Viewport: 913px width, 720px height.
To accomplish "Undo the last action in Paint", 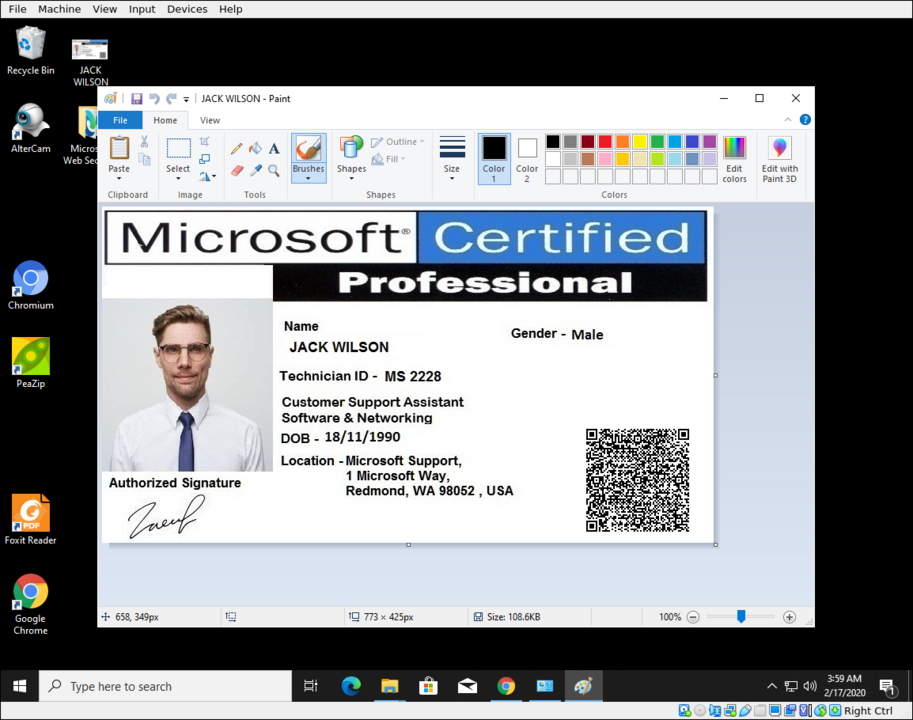I will coord(154,99).
